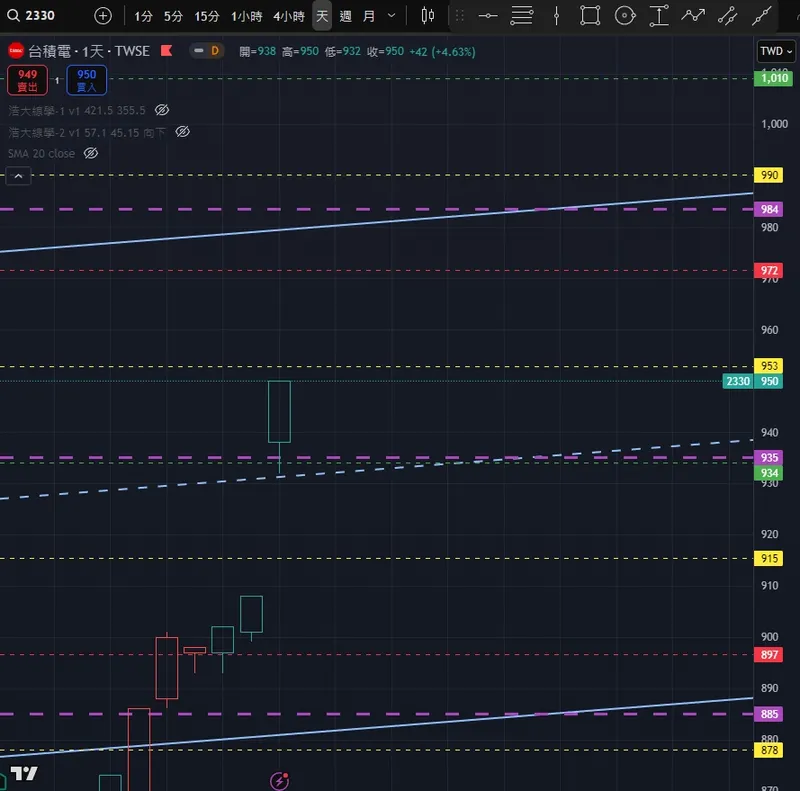The image size is (800, 791).
Task: Click the yellow 915 price label
Action: pos(768,558)
